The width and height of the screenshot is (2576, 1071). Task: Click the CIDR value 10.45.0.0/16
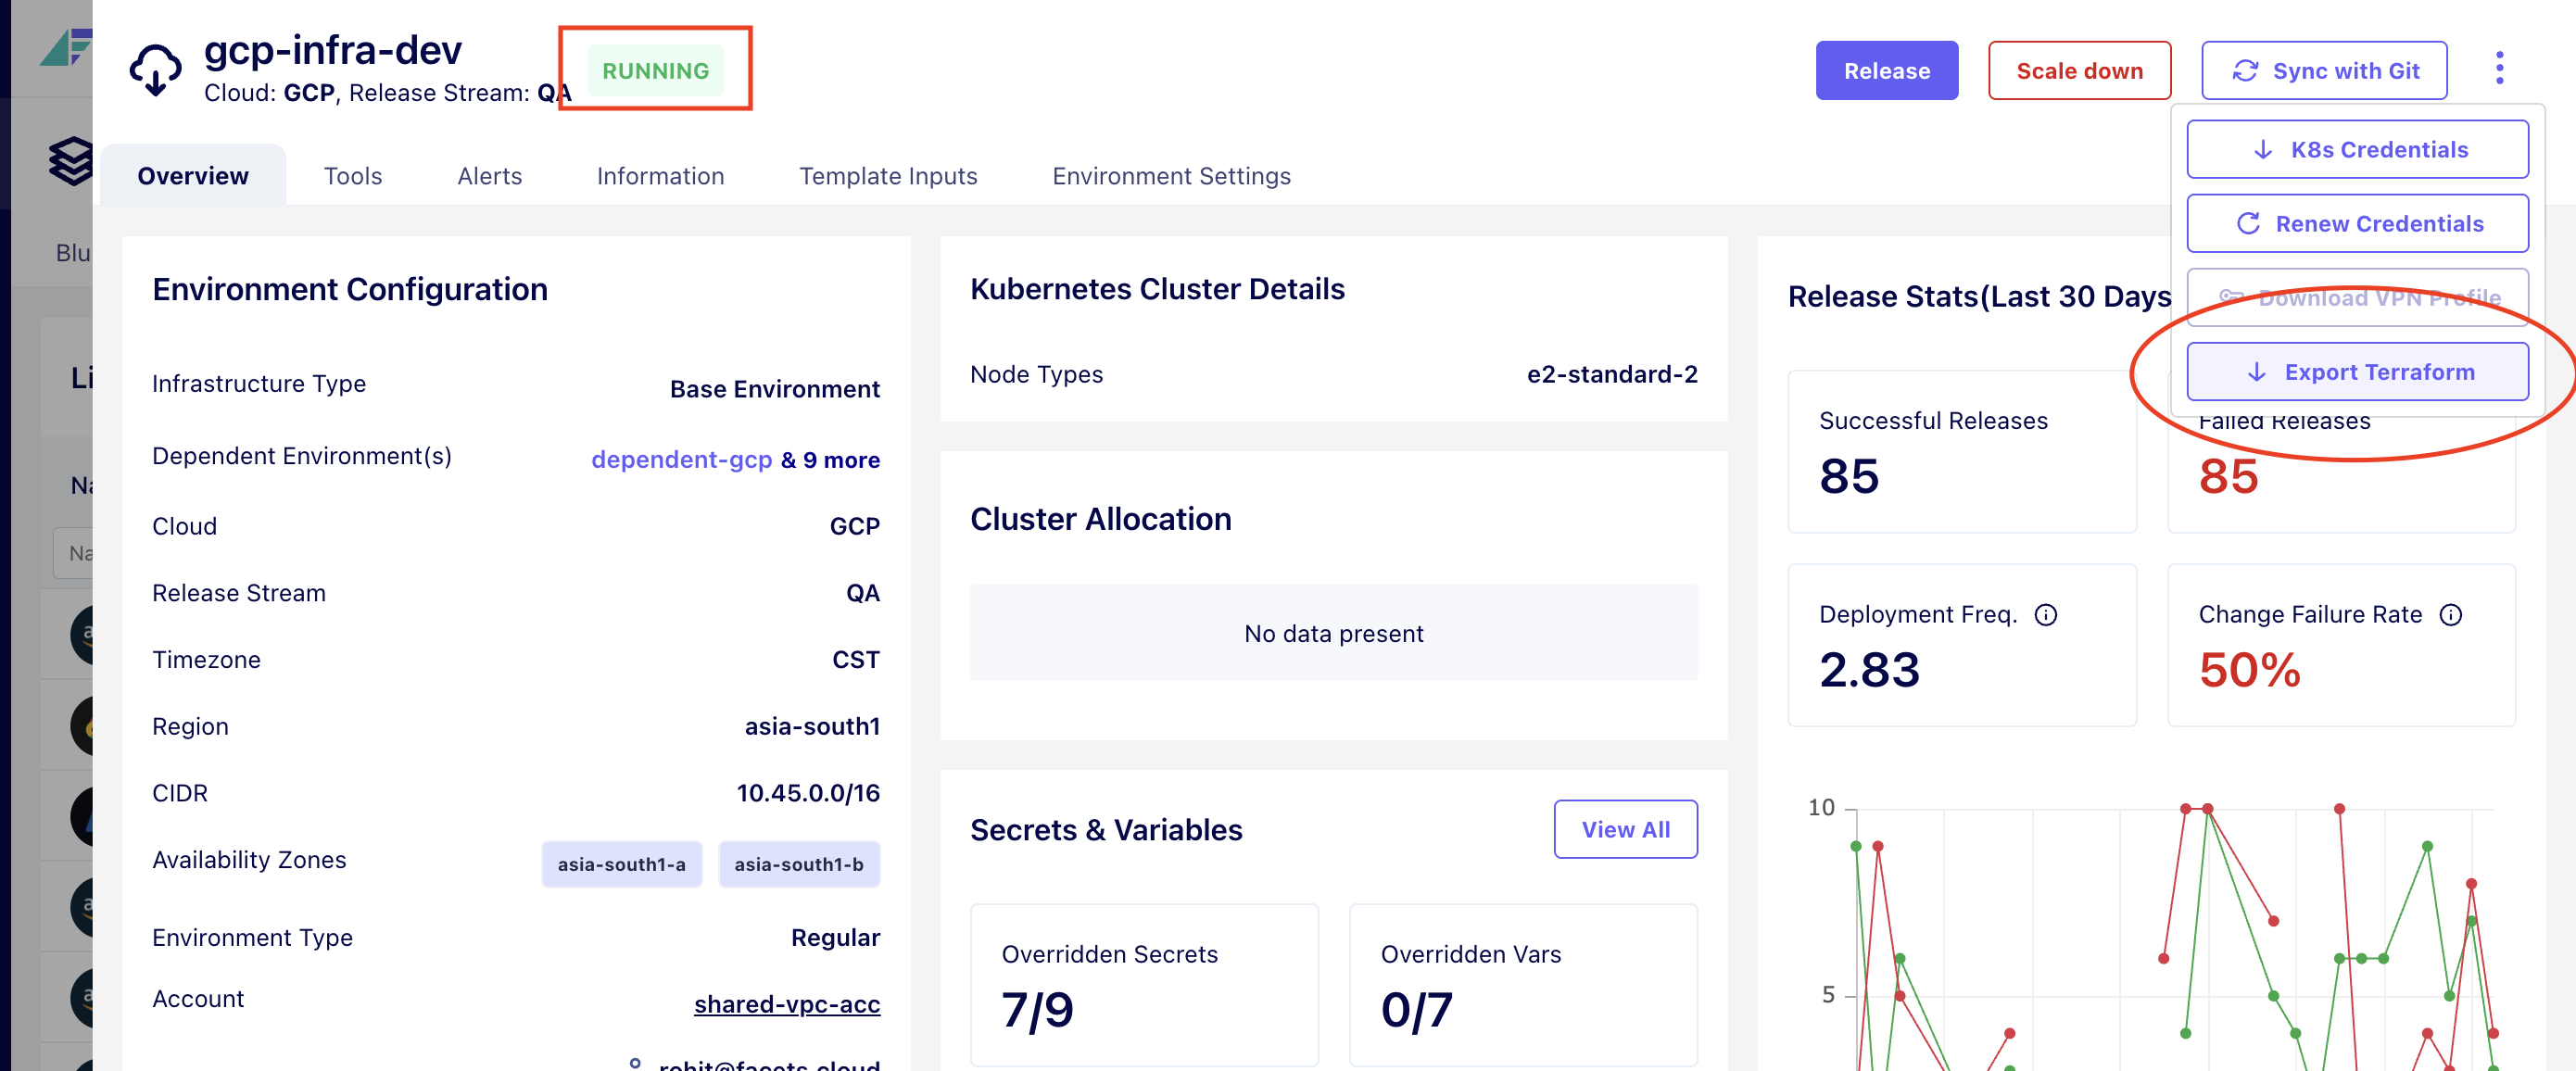tap(808, 793)
